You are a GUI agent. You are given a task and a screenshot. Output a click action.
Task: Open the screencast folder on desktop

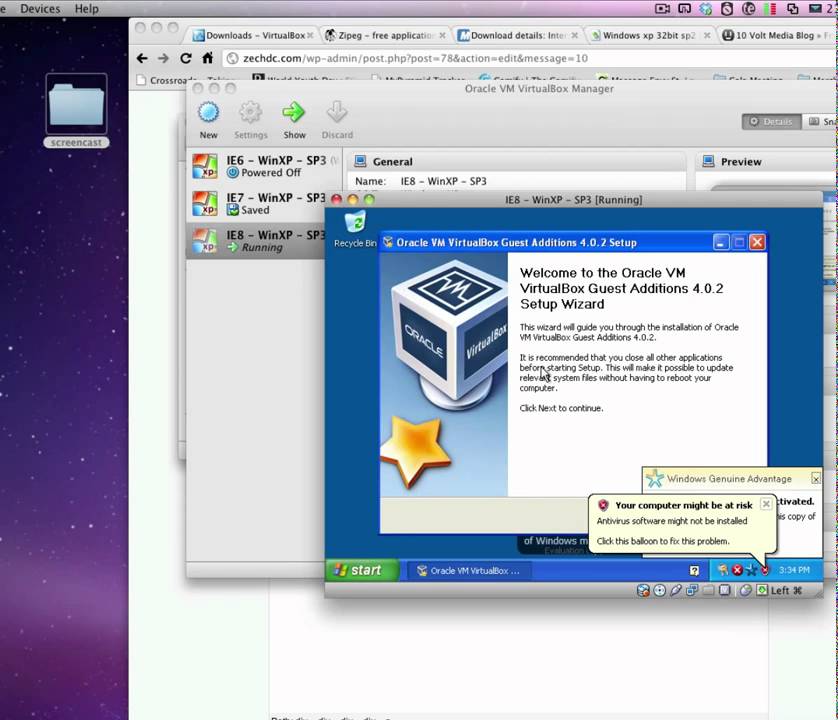coord(76,110)
